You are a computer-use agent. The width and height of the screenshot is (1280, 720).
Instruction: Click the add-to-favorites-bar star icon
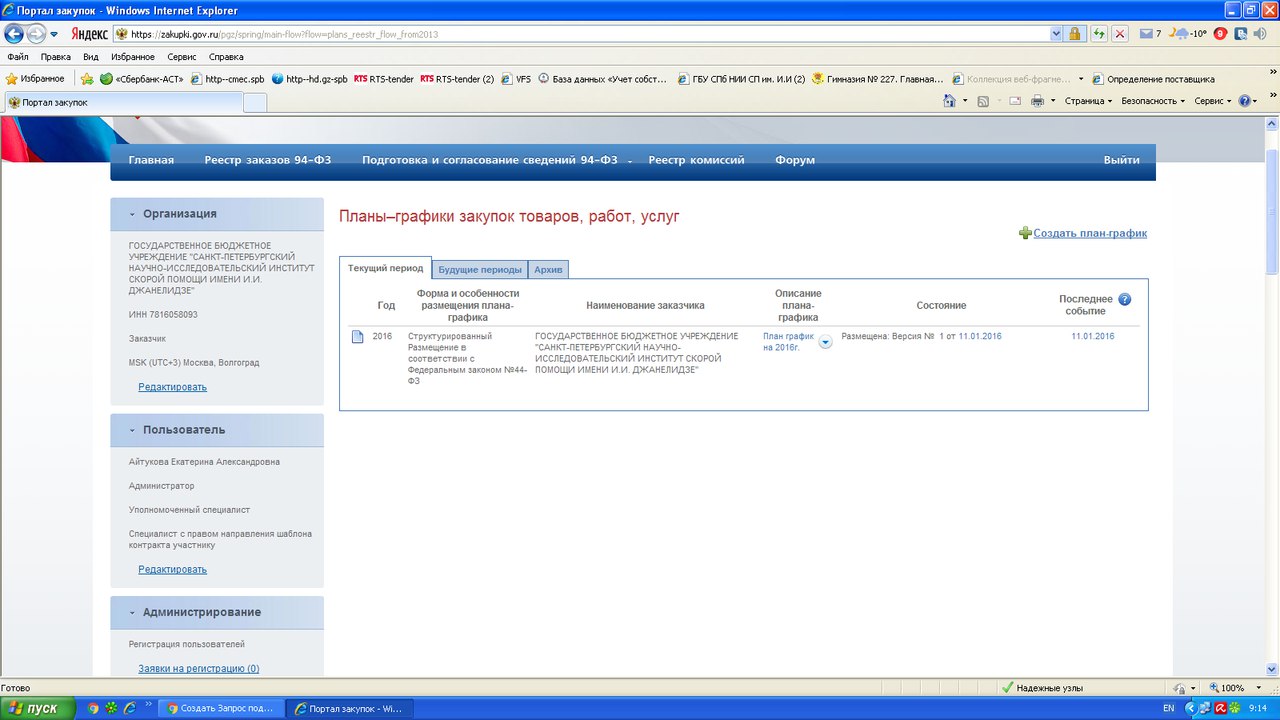87,78
